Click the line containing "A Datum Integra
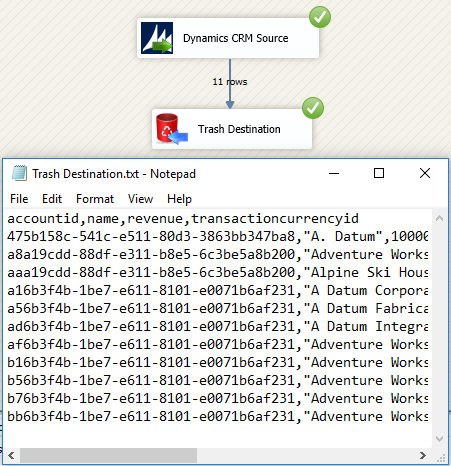Image resolution: width=451 pixels, height=466 pixels. [218, 327]
